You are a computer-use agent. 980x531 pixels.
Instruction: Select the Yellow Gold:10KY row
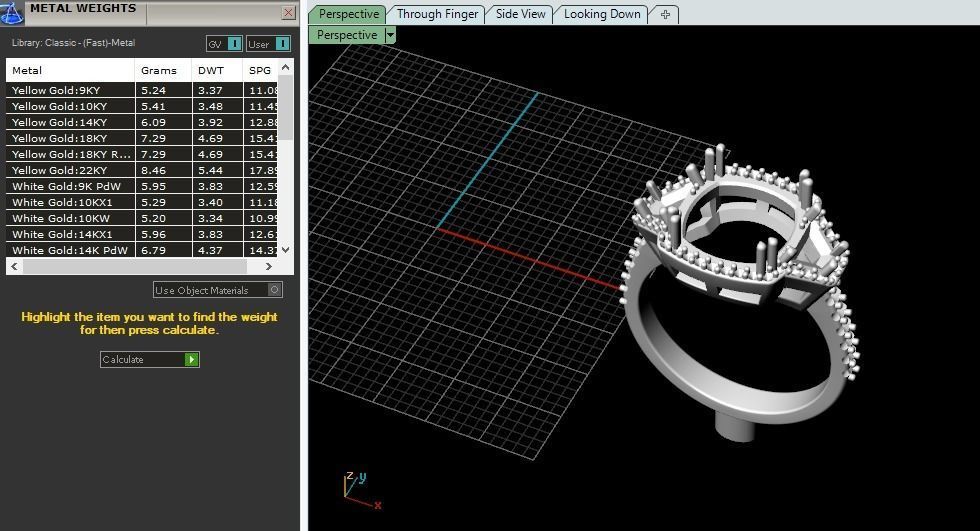142,106
